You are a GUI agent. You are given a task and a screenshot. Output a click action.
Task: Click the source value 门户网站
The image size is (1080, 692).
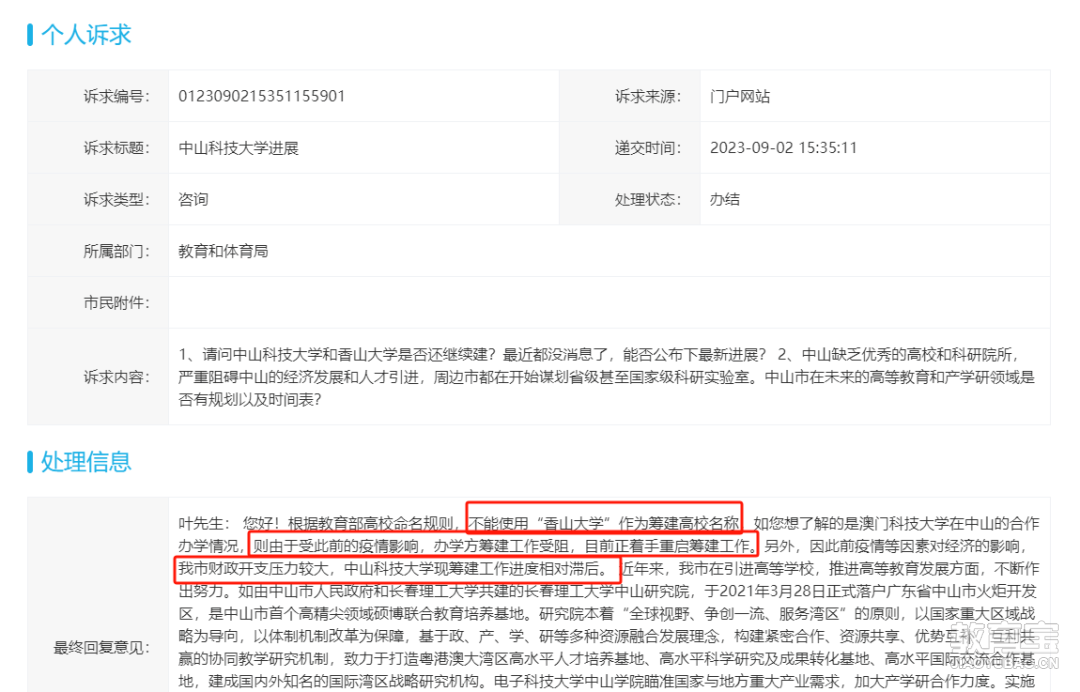(x=740, y=96)
